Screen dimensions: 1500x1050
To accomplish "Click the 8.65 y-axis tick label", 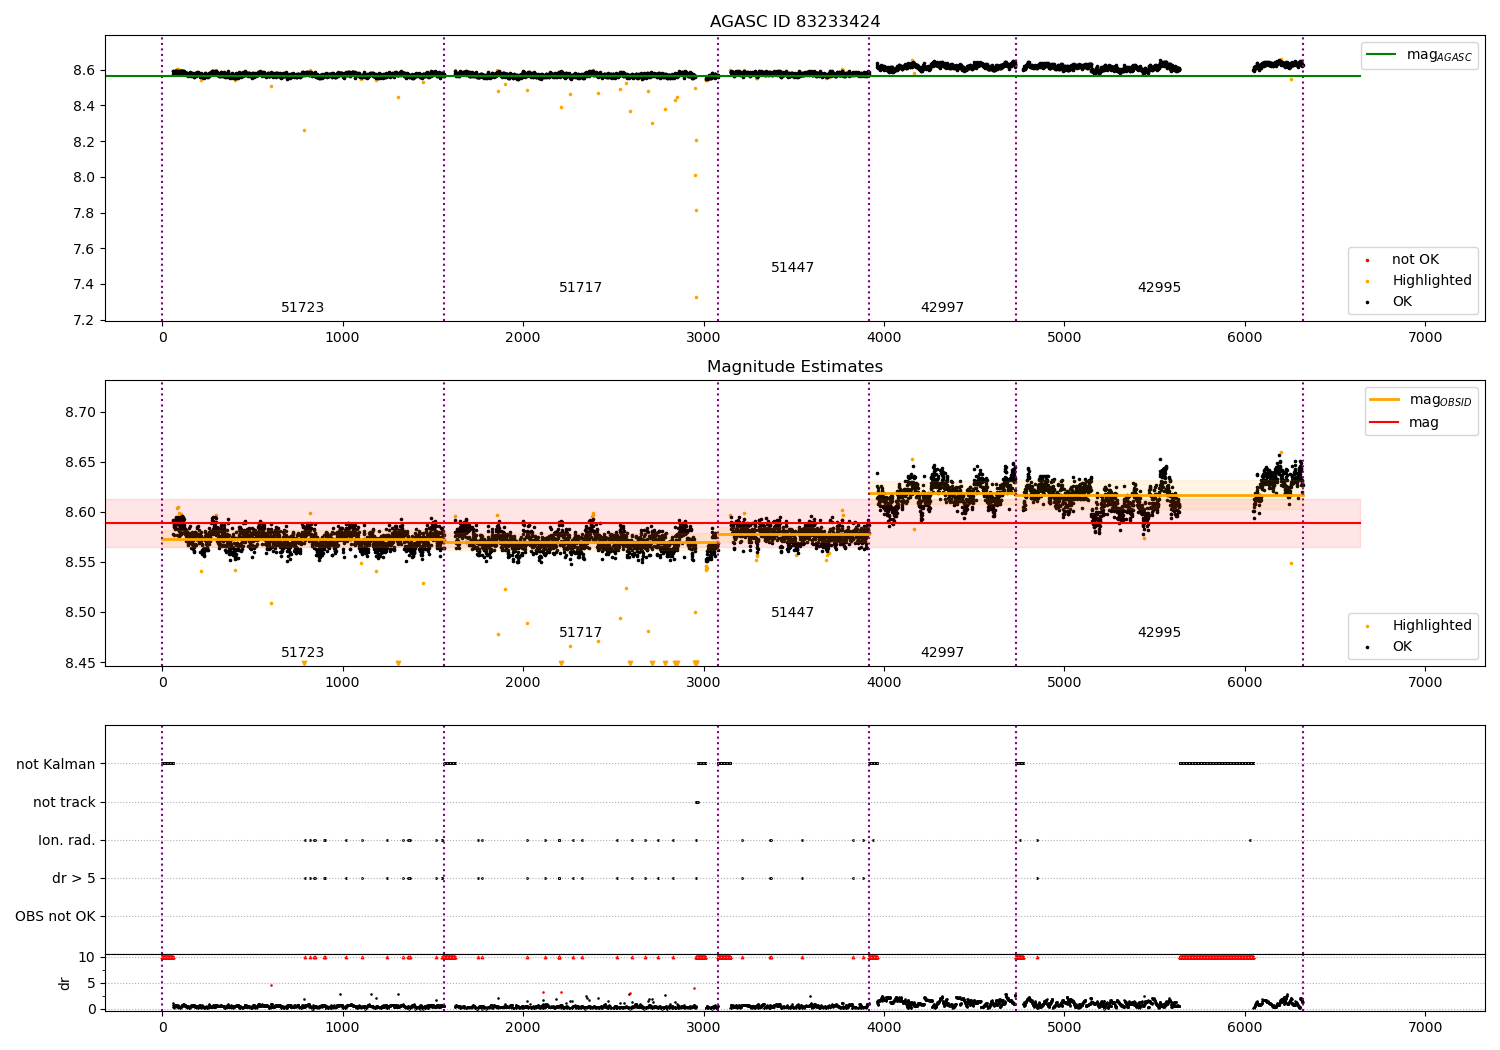I will click(80, 463).
